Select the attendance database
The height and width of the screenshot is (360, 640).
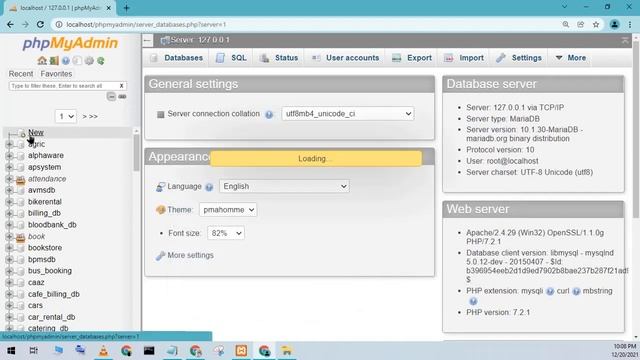(47, 179)
